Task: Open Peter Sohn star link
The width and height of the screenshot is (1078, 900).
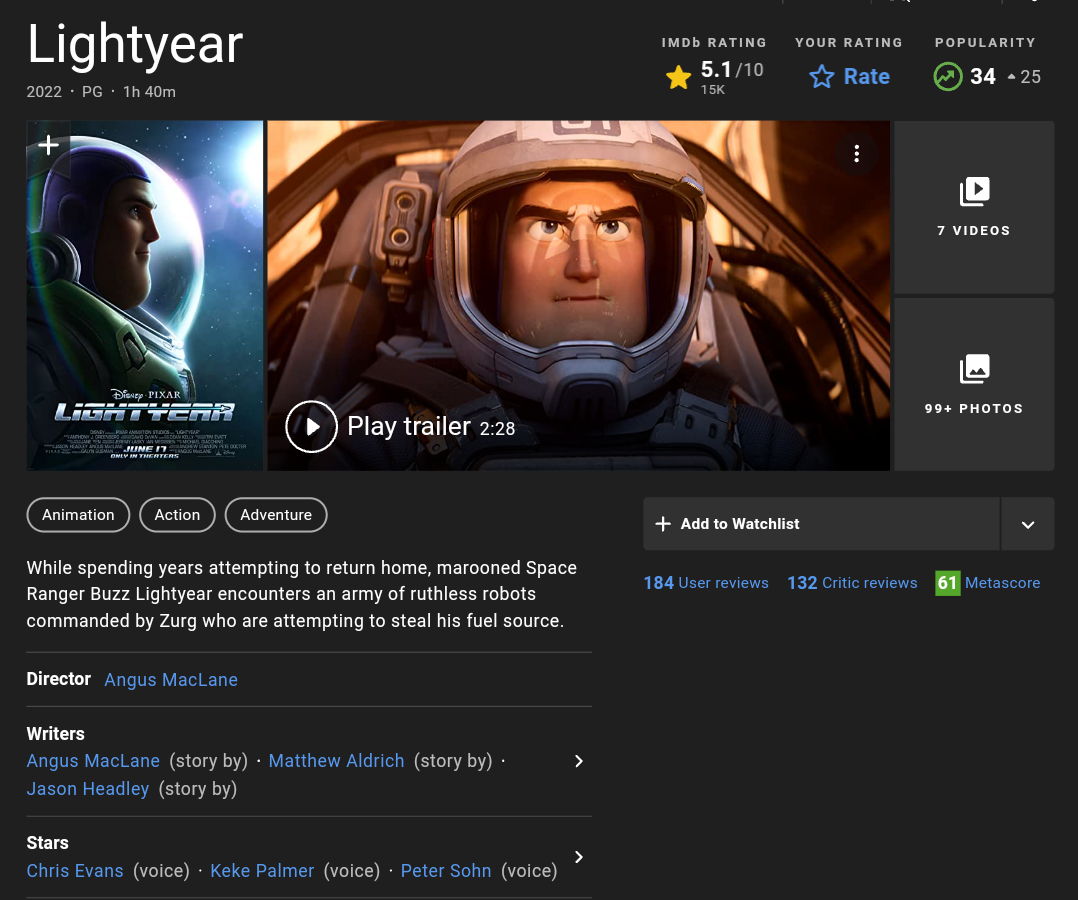Action: (x=446, y=870)
